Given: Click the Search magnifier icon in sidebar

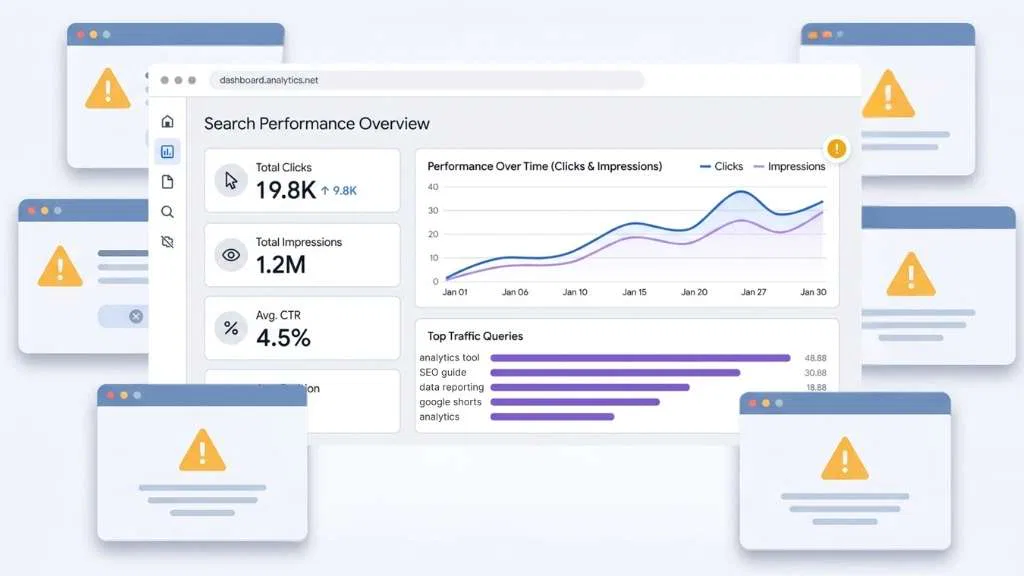Looking at the screenshot, I should 167,211.
